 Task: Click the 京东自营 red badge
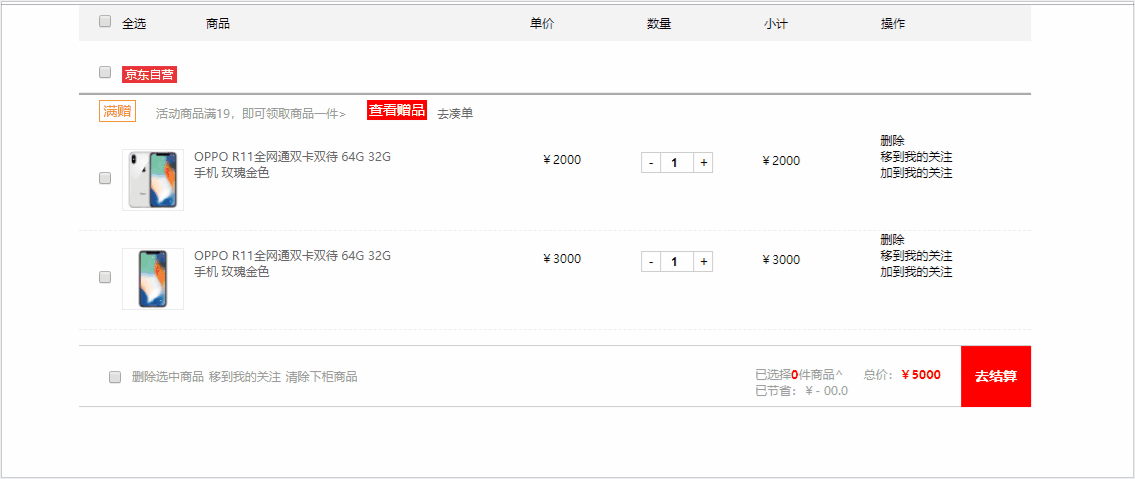tap(150, 75)
